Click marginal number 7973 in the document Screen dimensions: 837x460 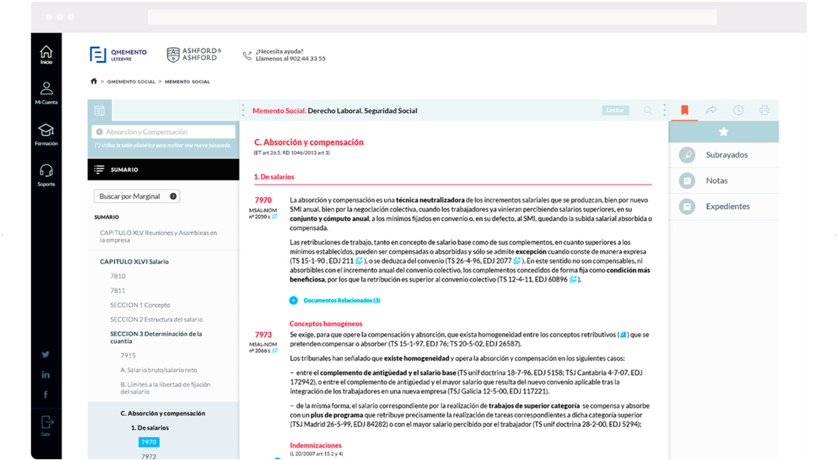[x=263, y=335]
